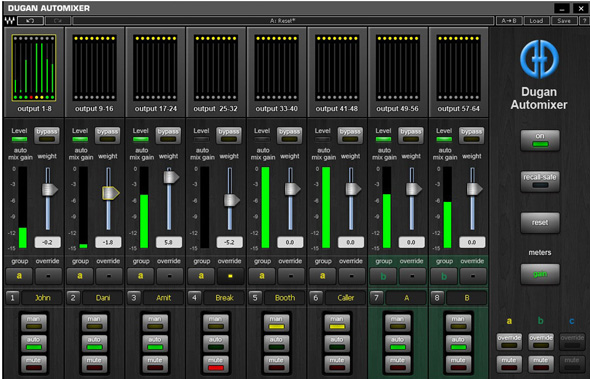
Task: Click weight slider handle for John channel
Action: click(49, 189)
